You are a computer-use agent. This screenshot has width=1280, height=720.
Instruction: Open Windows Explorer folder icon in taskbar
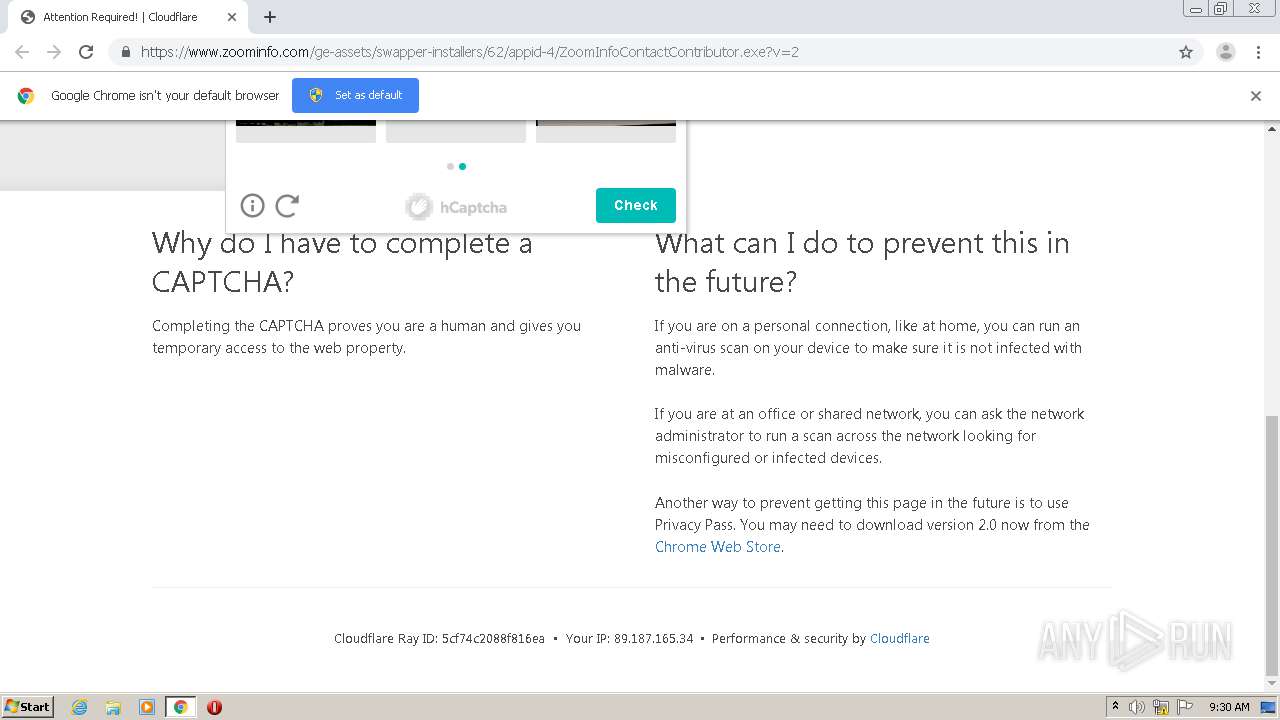pyautogui.click(x=113, y=707)
